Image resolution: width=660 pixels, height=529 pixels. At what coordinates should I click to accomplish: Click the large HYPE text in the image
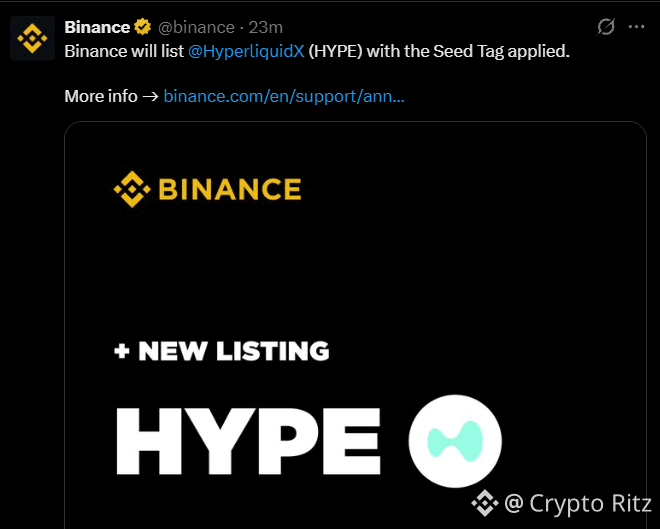coord(248,441)
